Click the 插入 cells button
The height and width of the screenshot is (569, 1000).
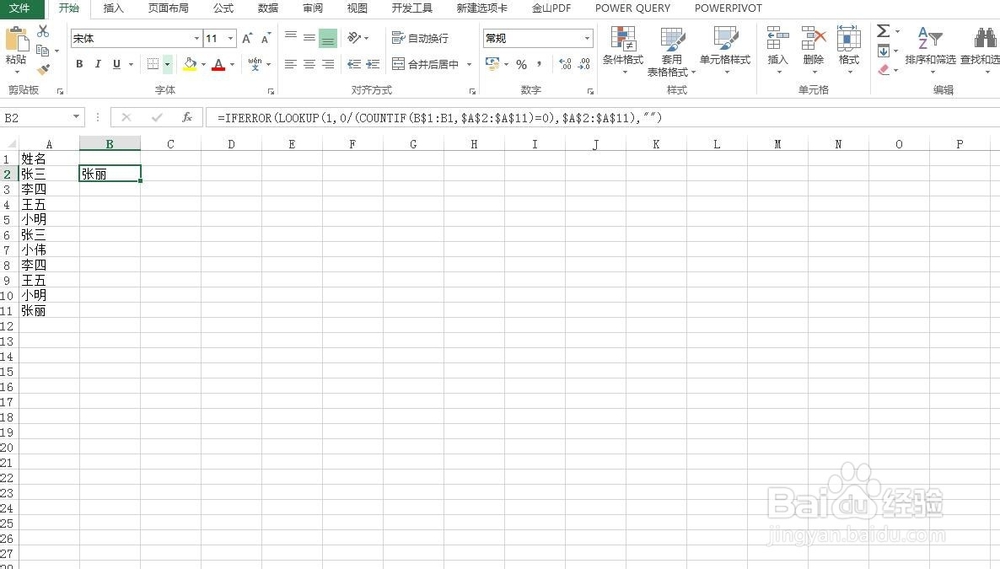(777, 50)
